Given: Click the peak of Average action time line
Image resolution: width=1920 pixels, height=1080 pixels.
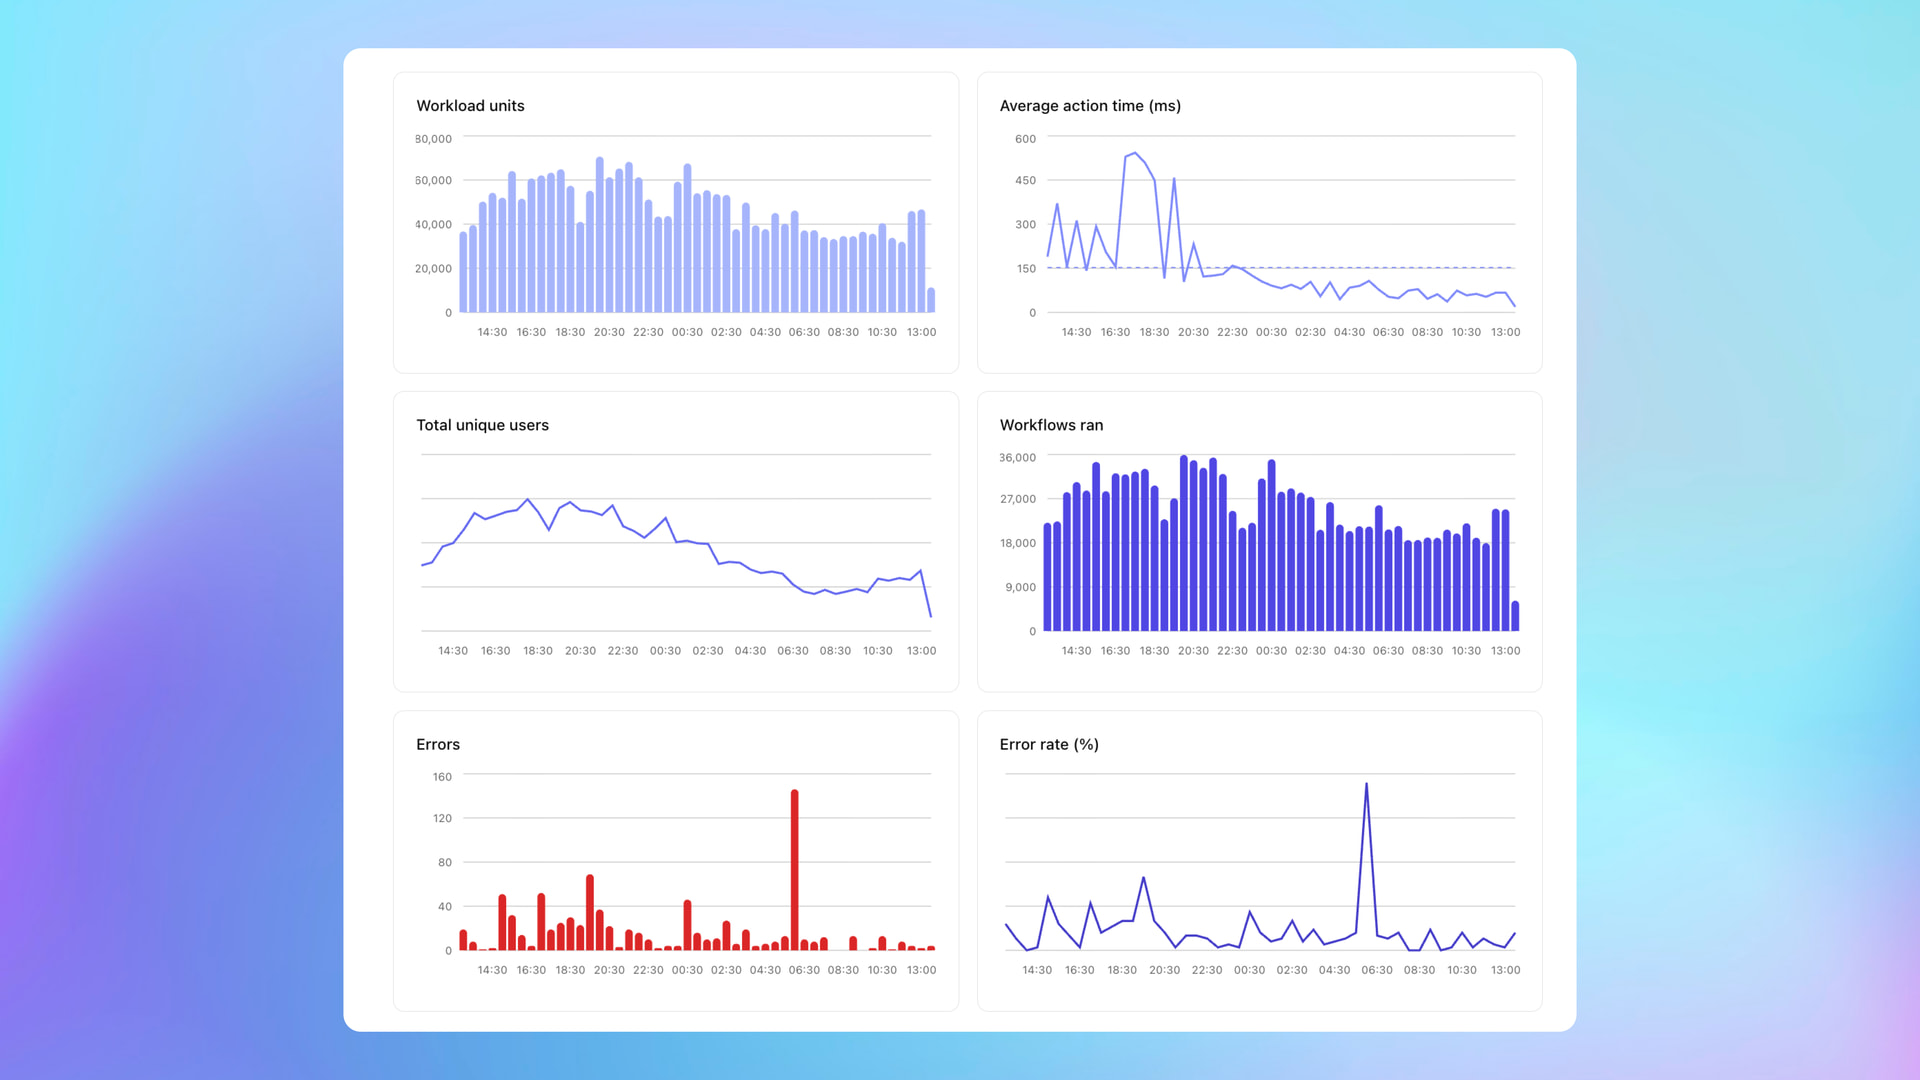Looking at the screenshot, I should (1135, 153).
